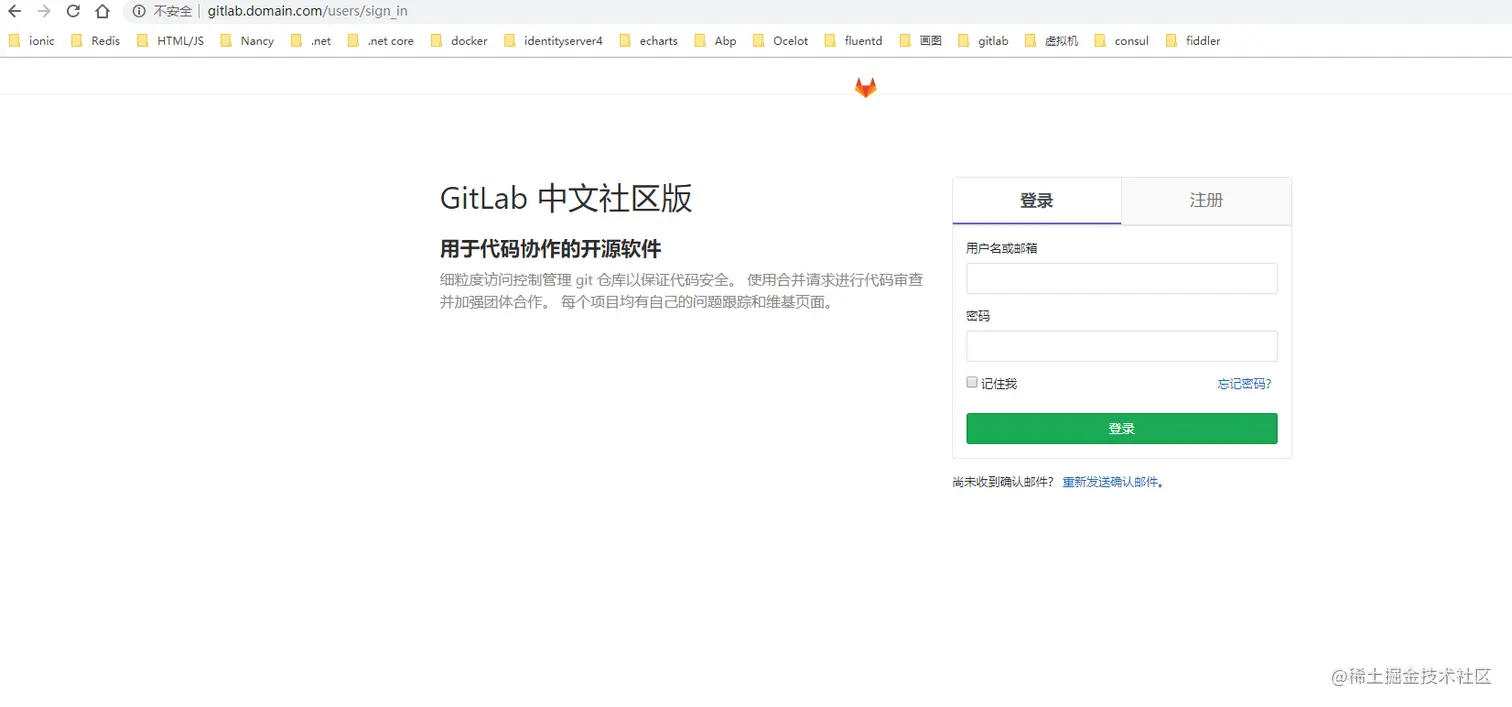Click the green 登录 button
Image resolution: width=1512 pixels, height=707 pixels.
tap(1122, 428)
